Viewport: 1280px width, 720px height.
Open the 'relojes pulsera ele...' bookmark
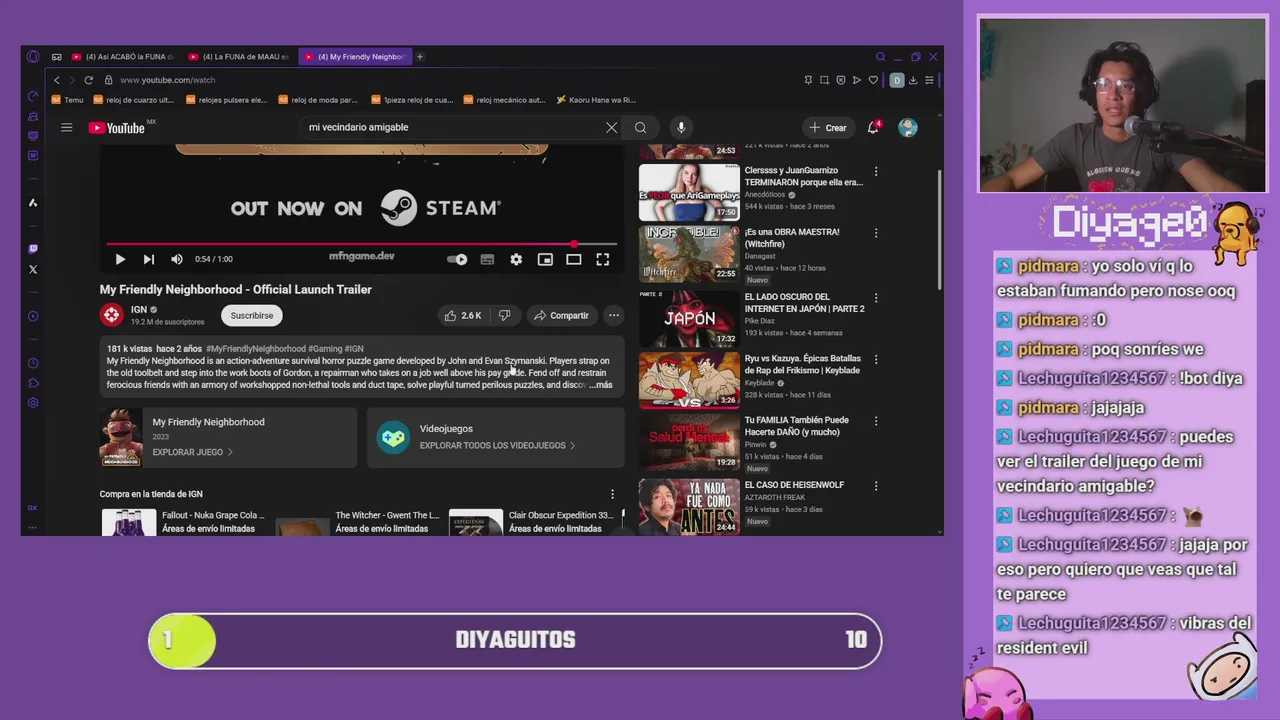(x=226, y=100)
